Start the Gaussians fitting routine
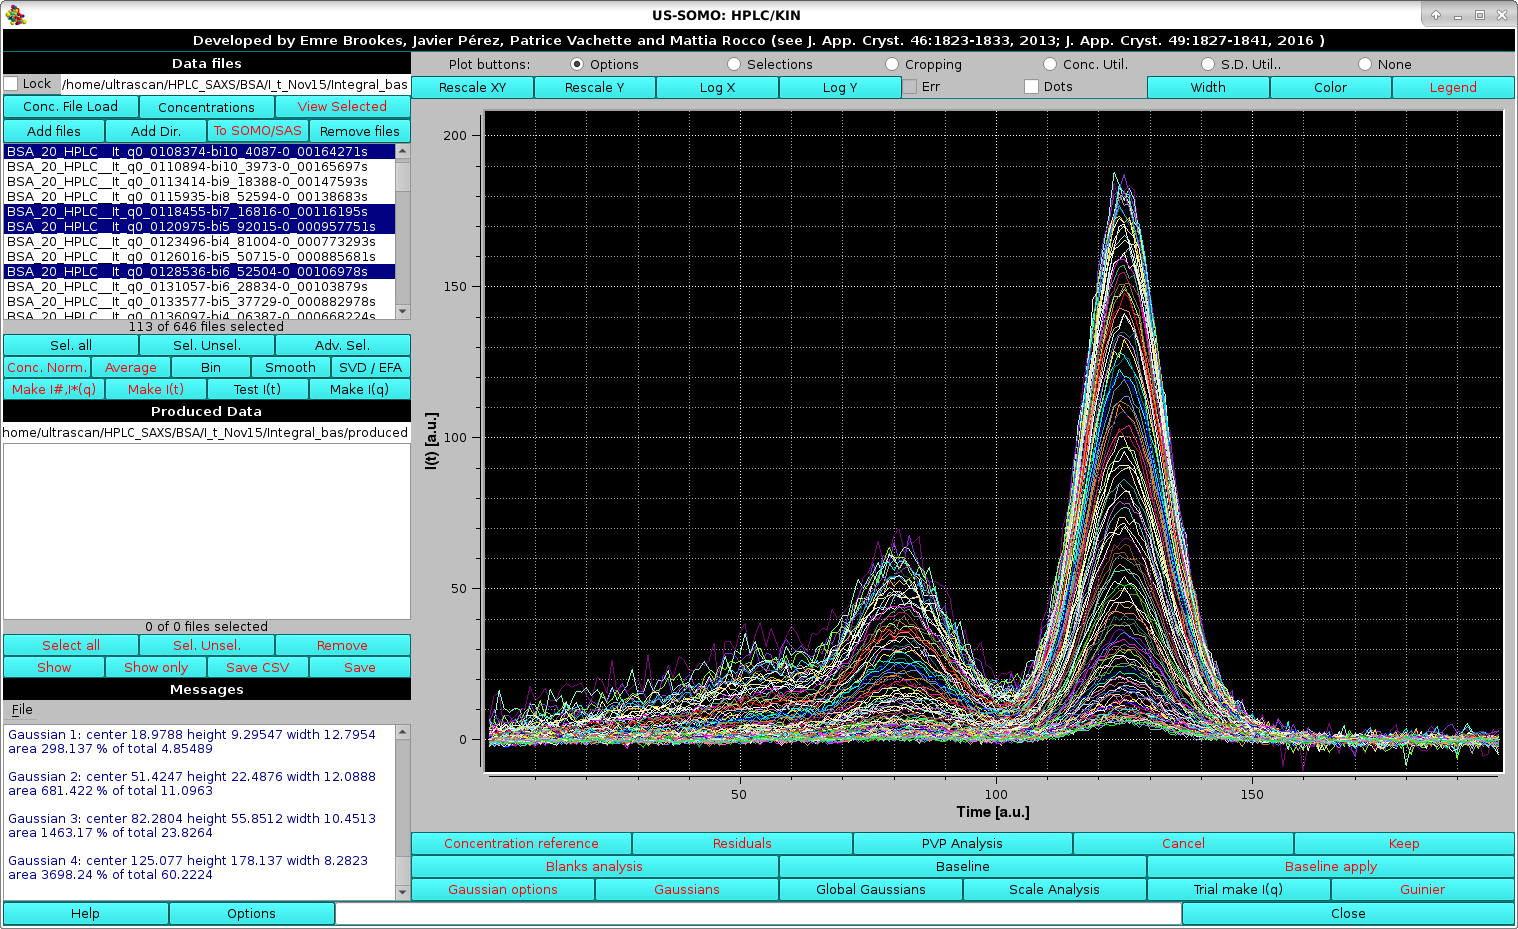The width and height of the screenshot is (1518, 929). tap(686, 889)
